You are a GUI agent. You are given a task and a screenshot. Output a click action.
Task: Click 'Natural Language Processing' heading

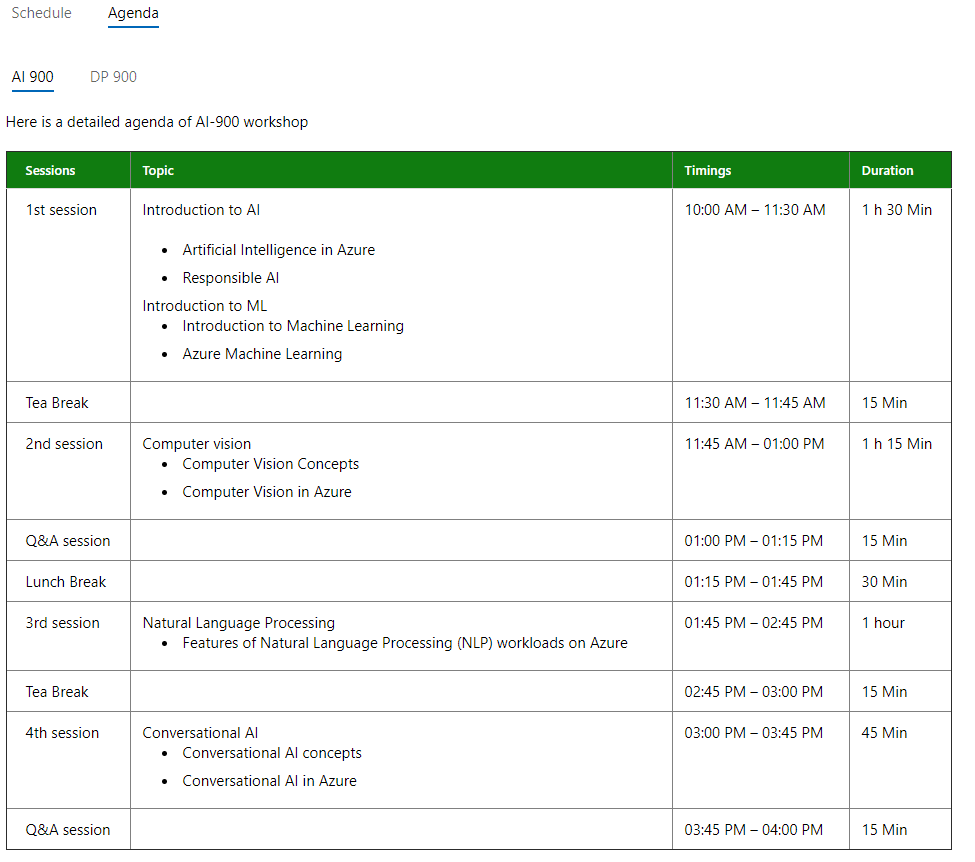pos(238,623)
